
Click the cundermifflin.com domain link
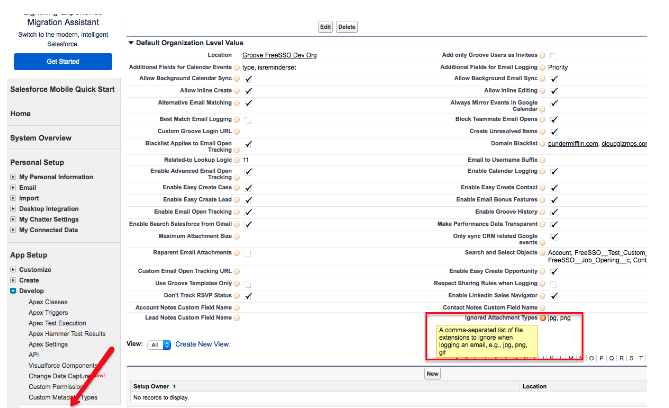[573, 144]
